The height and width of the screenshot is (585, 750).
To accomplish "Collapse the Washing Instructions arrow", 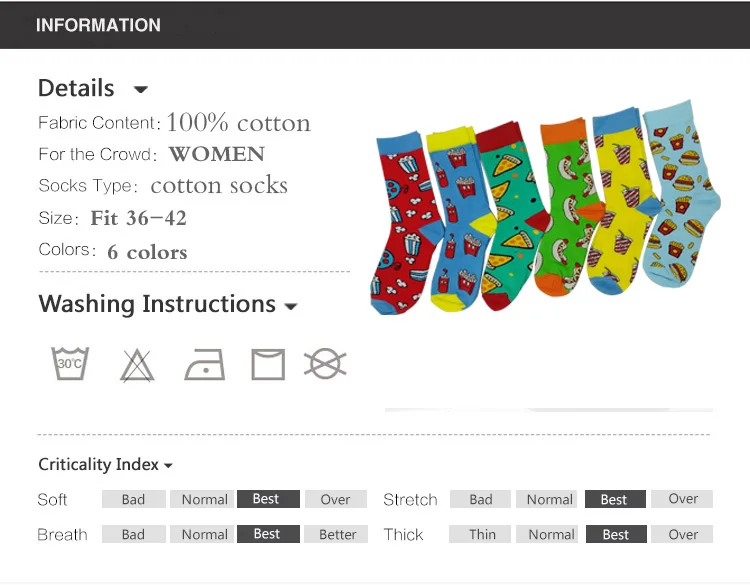I will pyautogui.click(x=291, y=306).
